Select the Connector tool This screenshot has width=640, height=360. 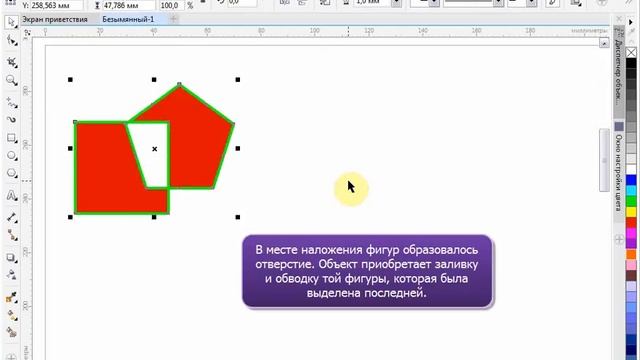coord(11,235)
